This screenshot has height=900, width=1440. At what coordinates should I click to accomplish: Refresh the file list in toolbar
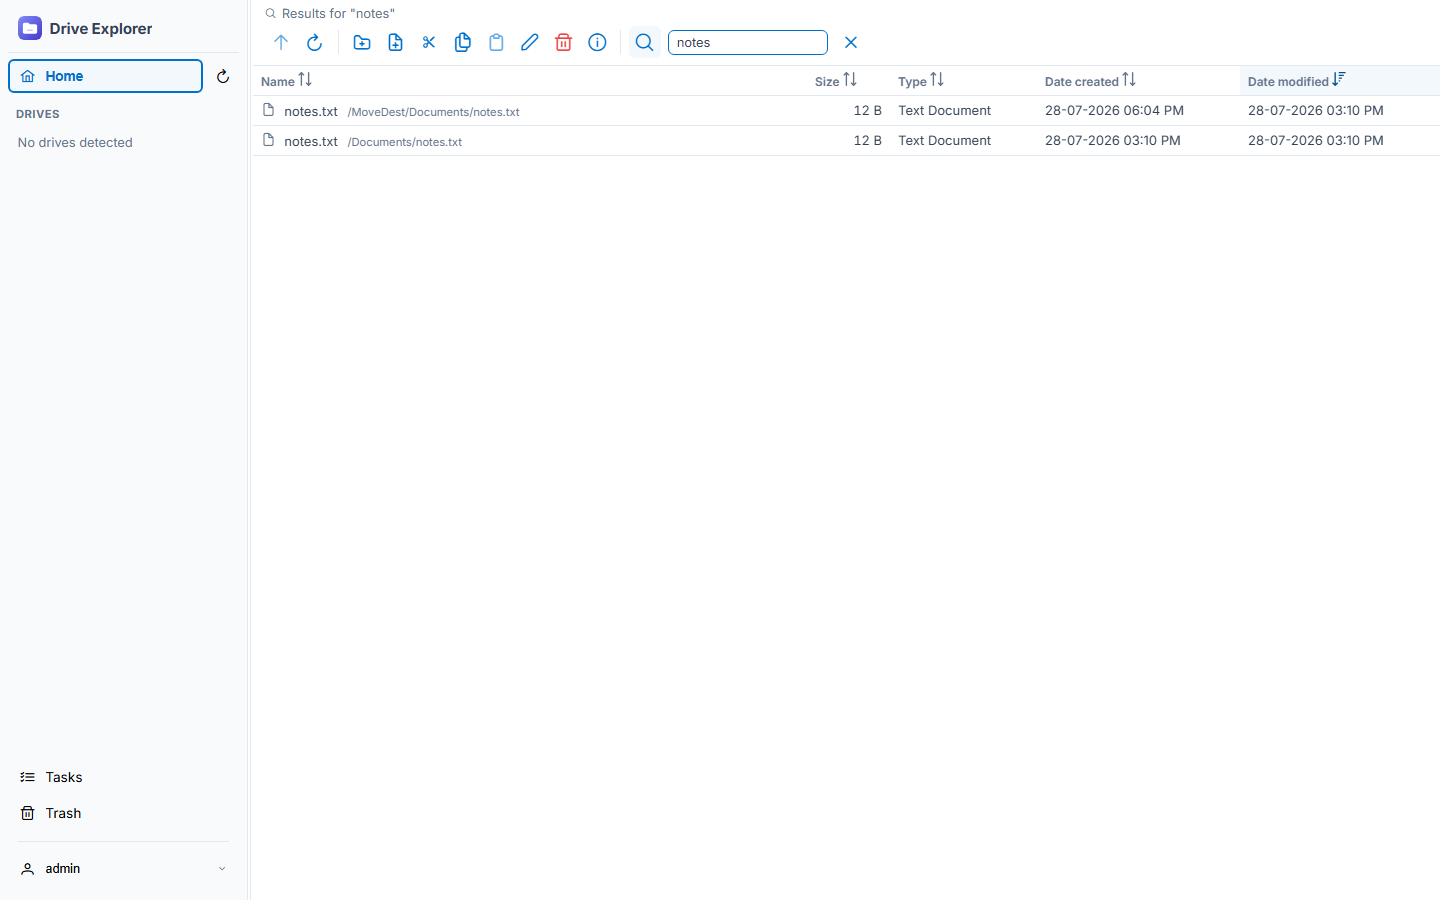[x=314, y=42]
